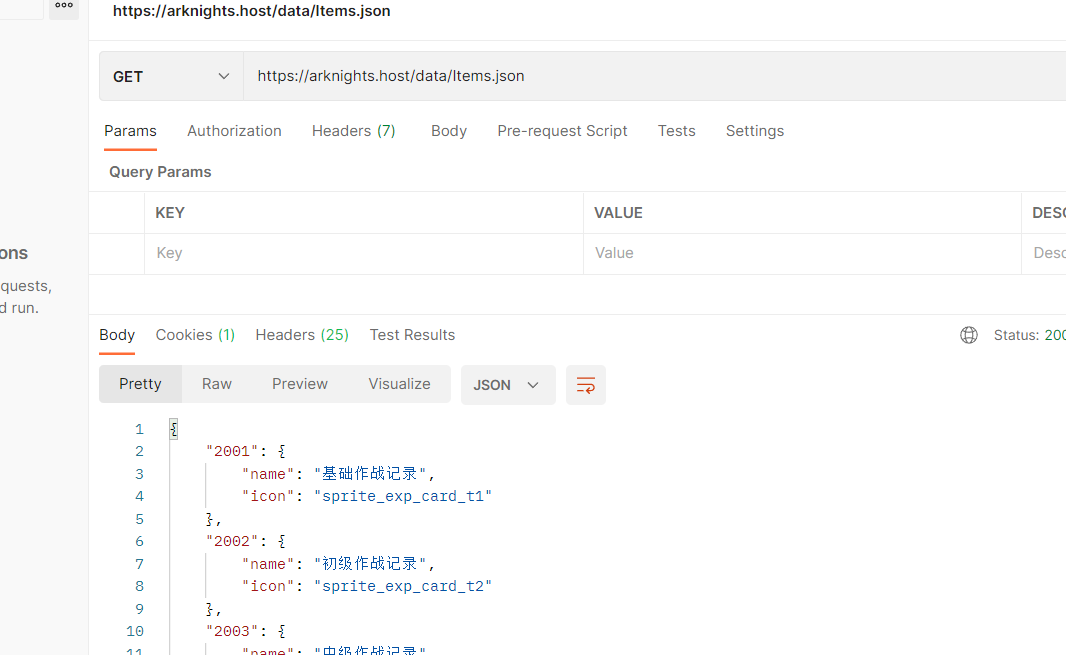Click the Visualize view button

pyautogui.click(x=399, y=384)
